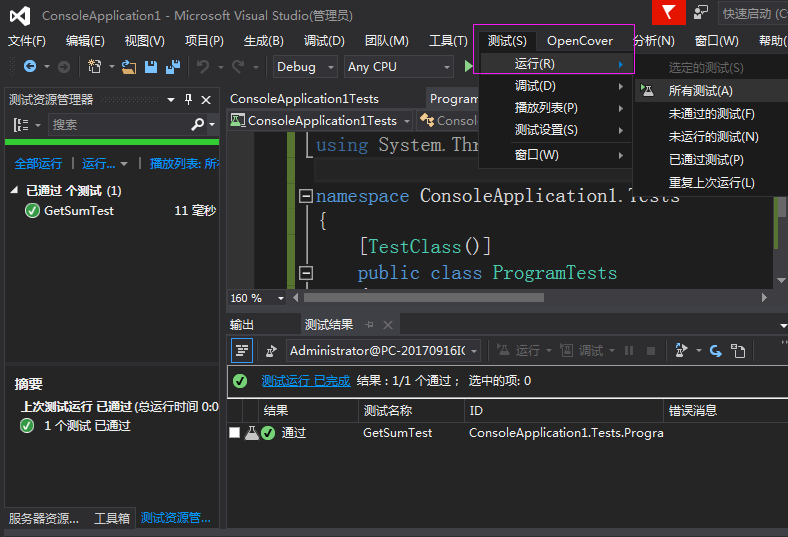Click the red notification flag icon

668,13
